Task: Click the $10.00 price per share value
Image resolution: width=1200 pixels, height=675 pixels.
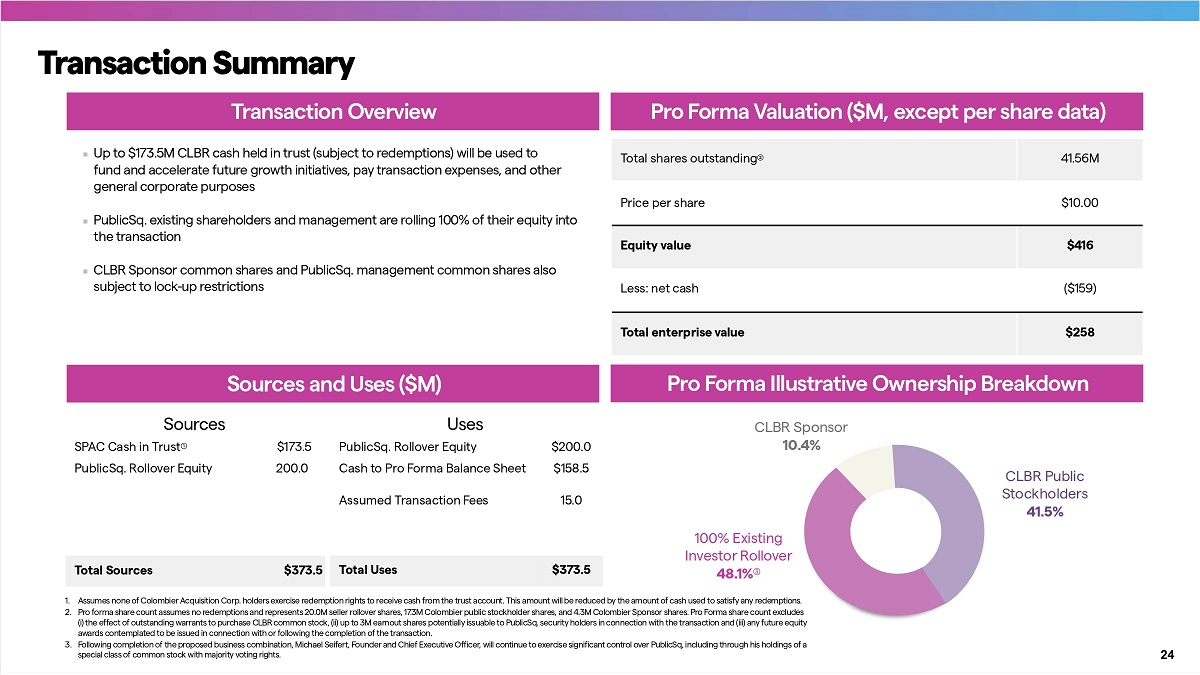Action: [x=1078, y=202]
